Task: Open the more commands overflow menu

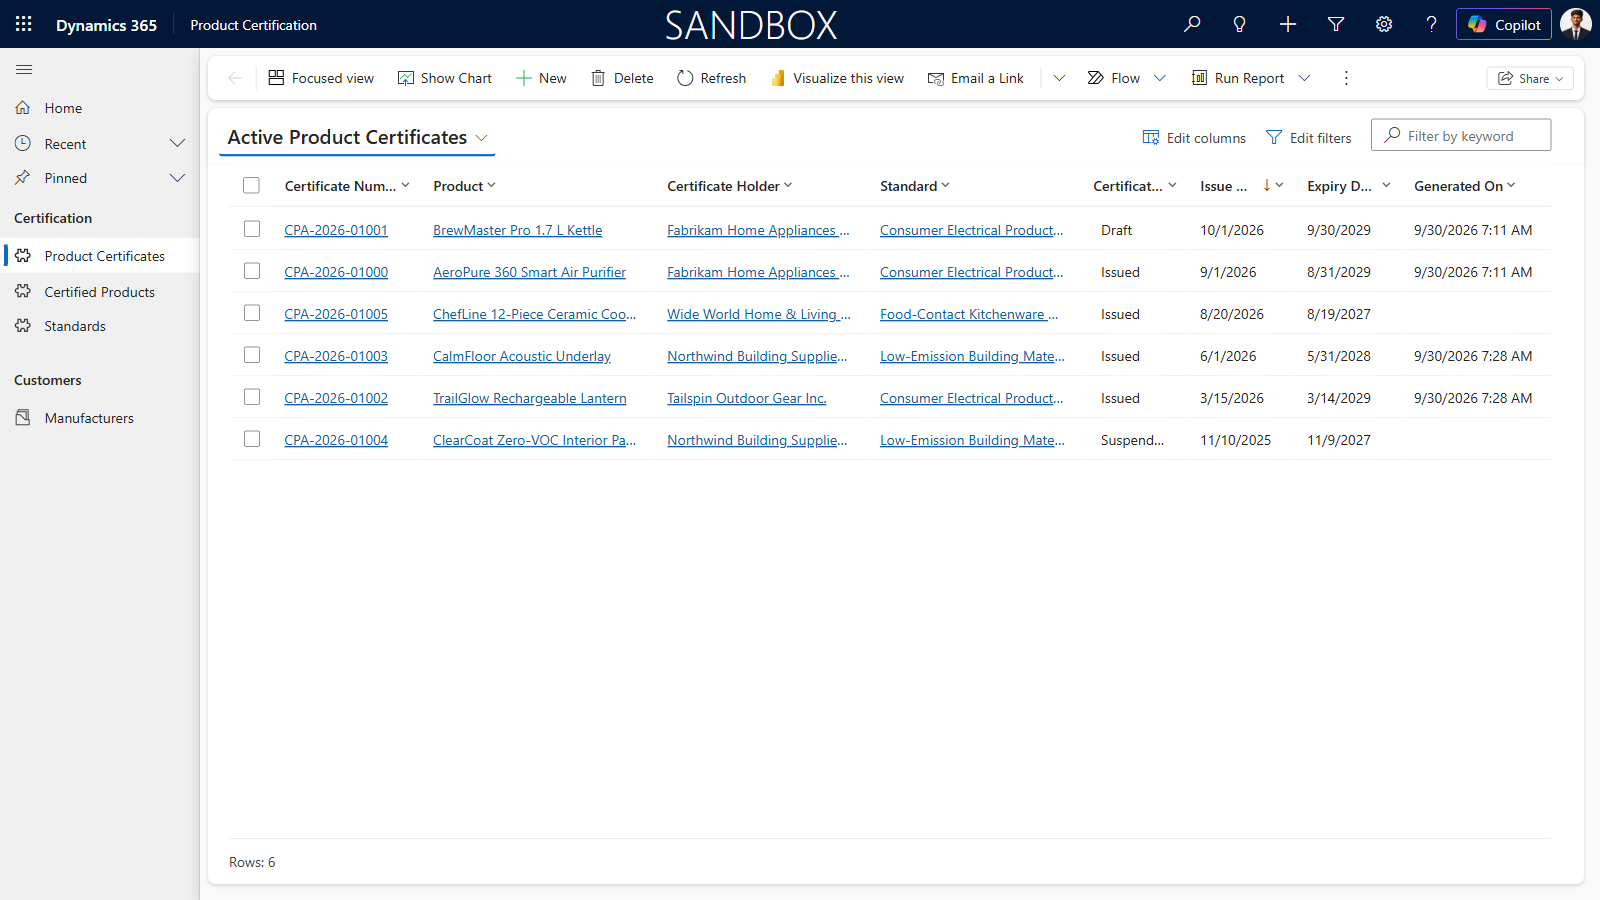Action: pos(1346,78)
